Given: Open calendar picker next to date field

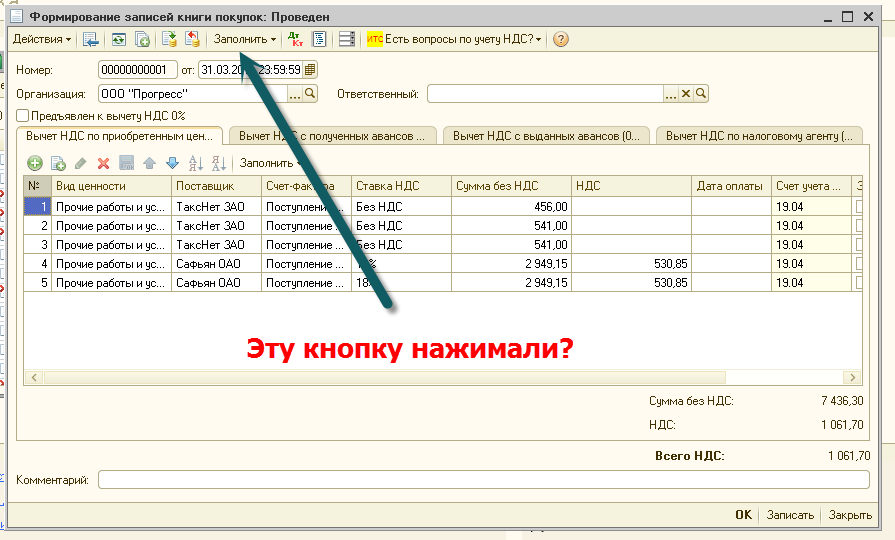Looking at the screenshot, I should [310, 69].
